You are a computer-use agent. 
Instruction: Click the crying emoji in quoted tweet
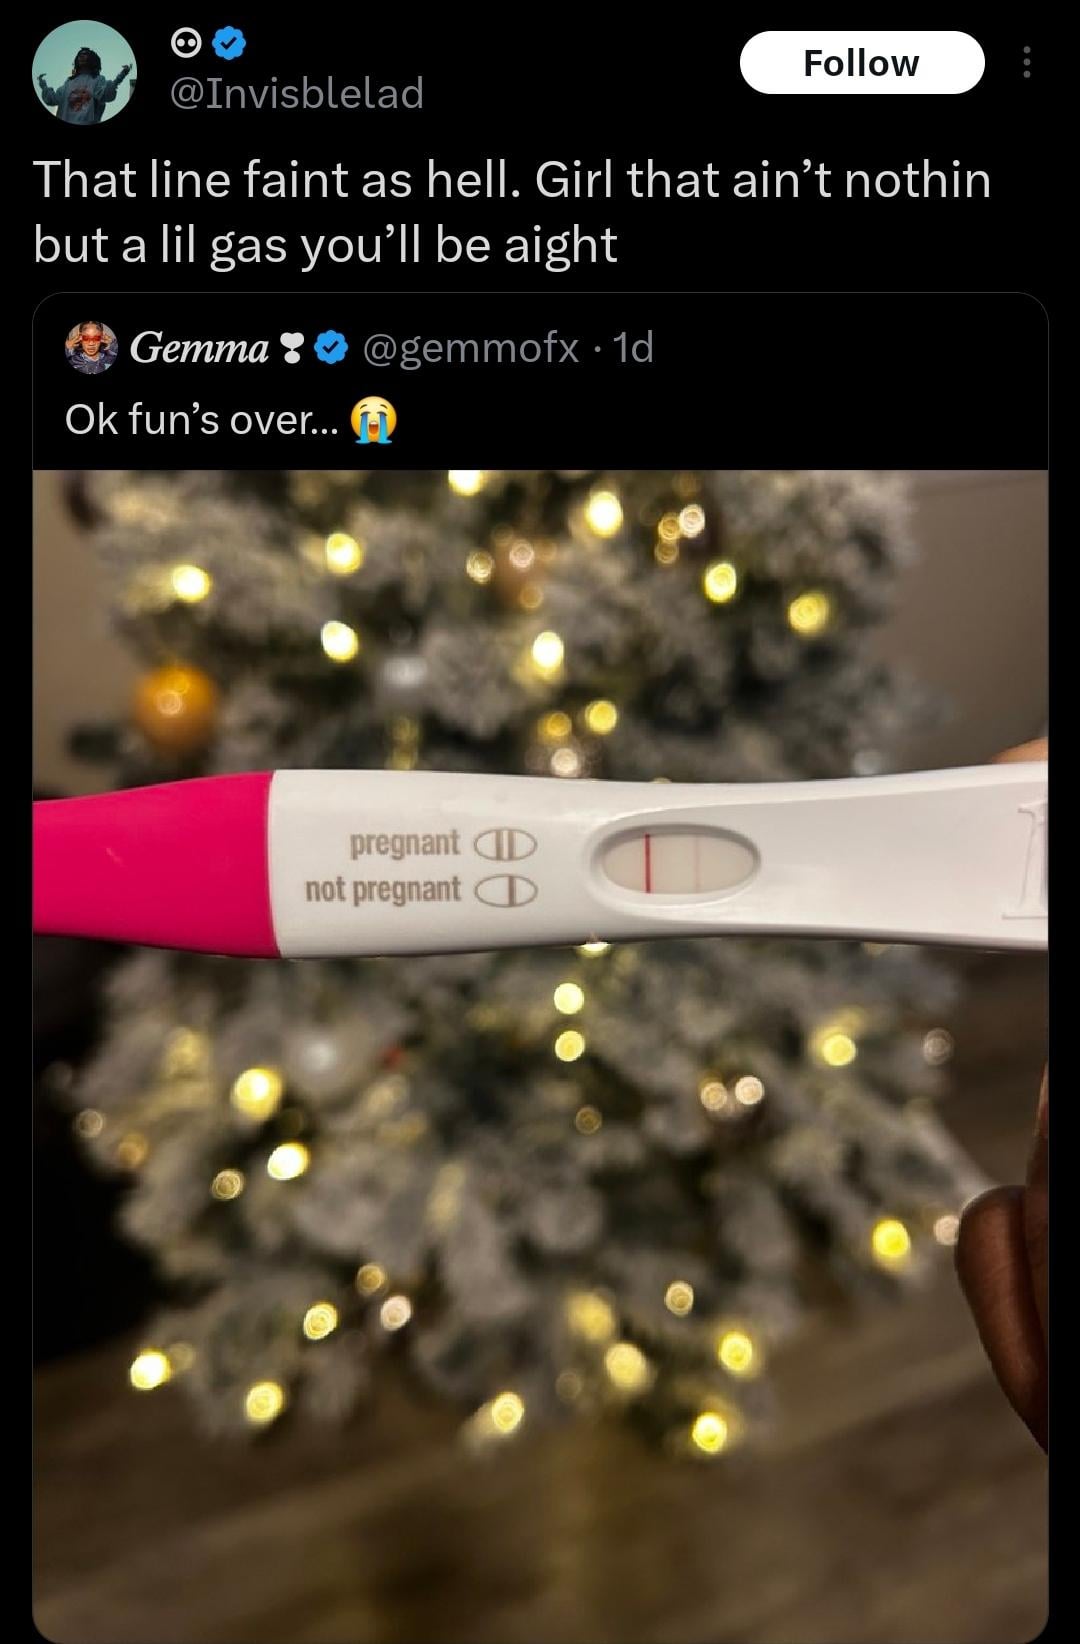[373, 420]
